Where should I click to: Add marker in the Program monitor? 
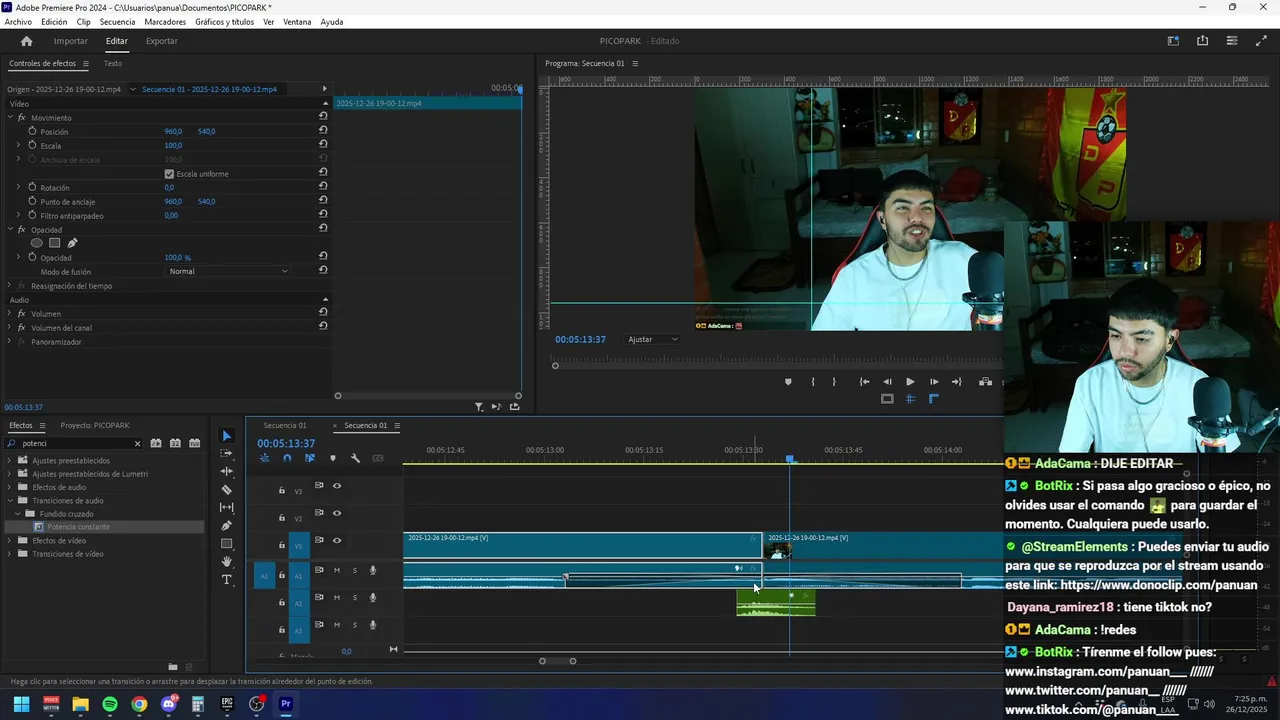788,382
